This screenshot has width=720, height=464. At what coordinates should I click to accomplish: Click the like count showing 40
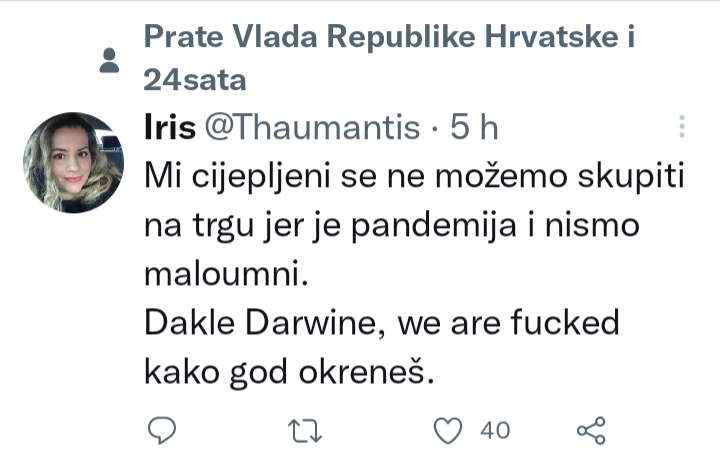[495, 430]
